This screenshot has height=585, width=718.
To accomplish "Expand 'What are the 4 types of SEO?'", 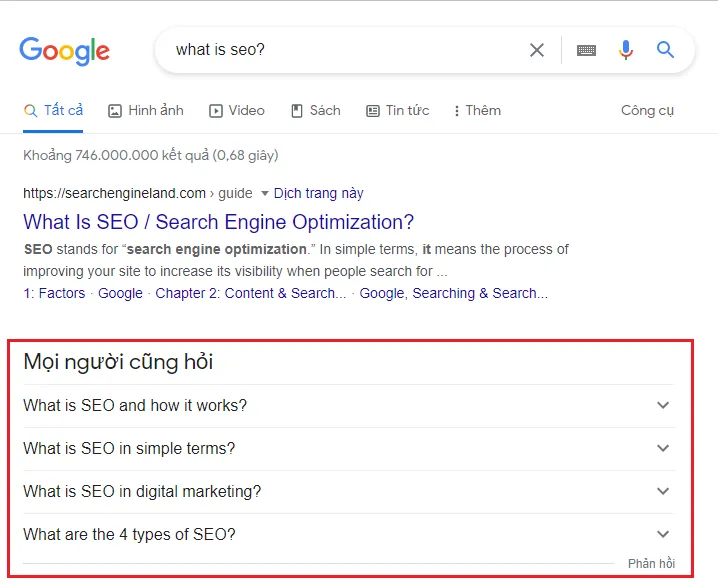I will click(x=349, y=535).
